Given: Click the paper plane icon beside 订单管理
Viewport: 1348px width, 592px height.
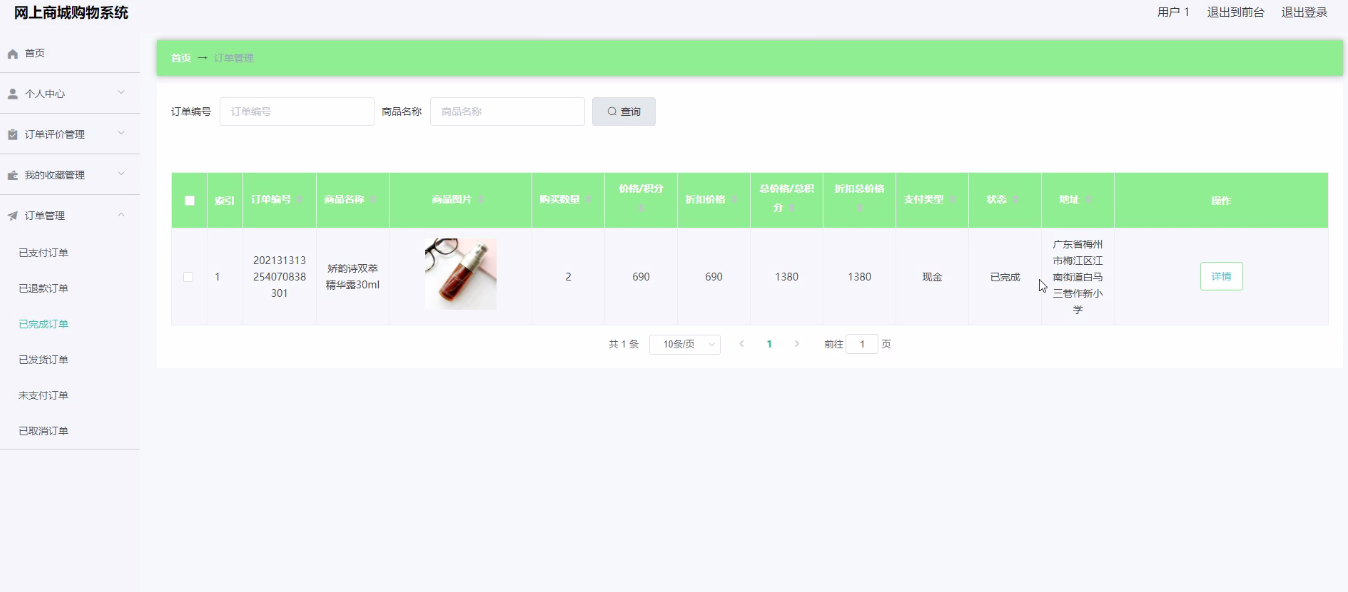Looking at the screenshot, I should click(x=13, y=216).
